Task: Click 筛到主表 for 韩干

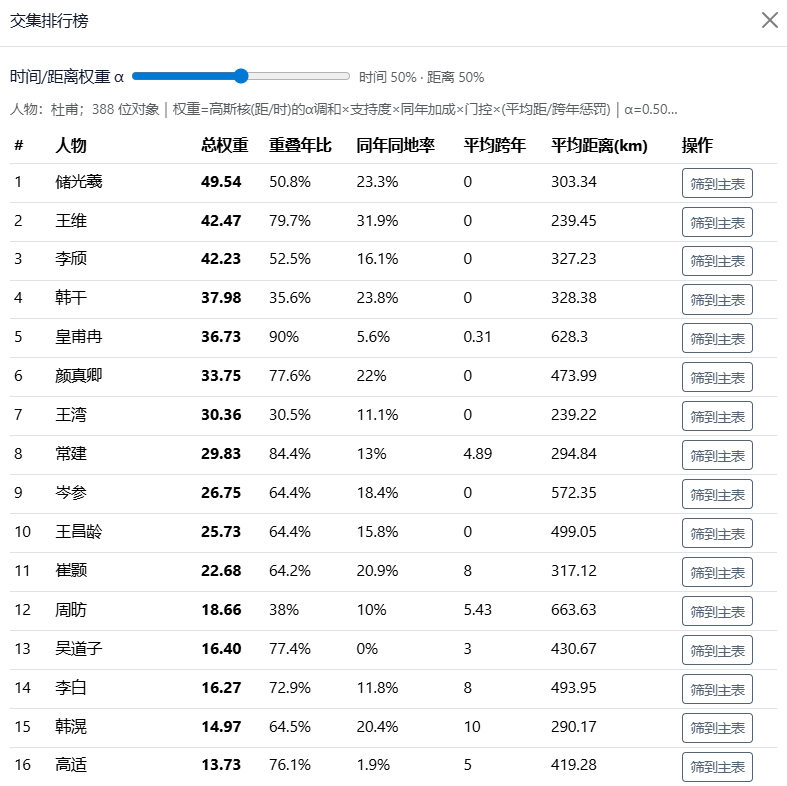Action: 717,300
